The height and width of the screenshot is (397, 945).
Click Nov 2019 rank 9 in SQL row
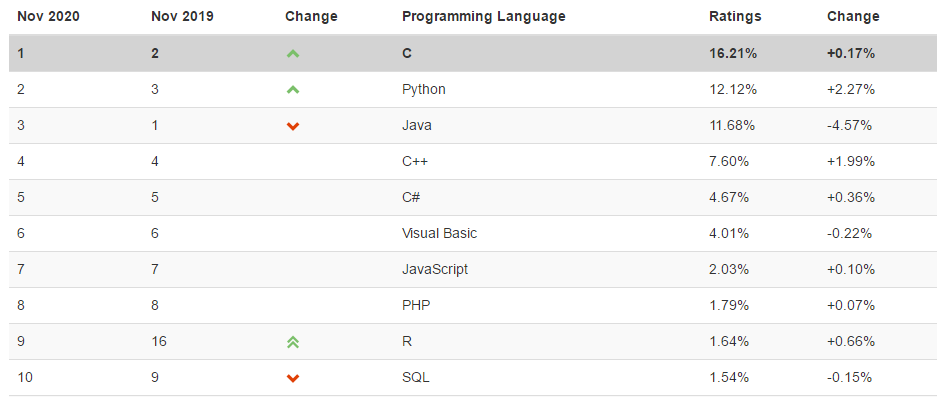[x=155, y=378]
